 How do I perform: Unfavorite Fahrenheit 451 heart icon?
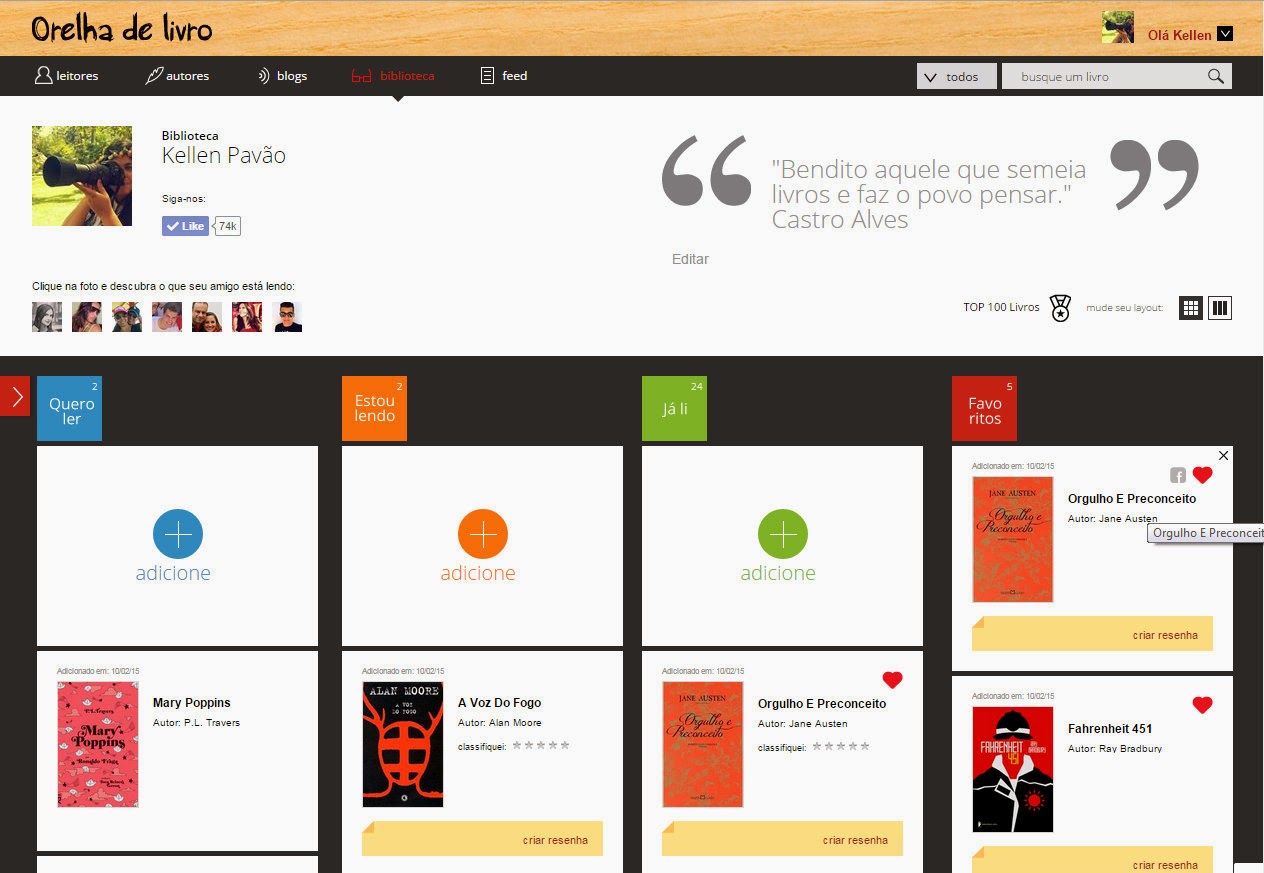[x=1202, y=705]
